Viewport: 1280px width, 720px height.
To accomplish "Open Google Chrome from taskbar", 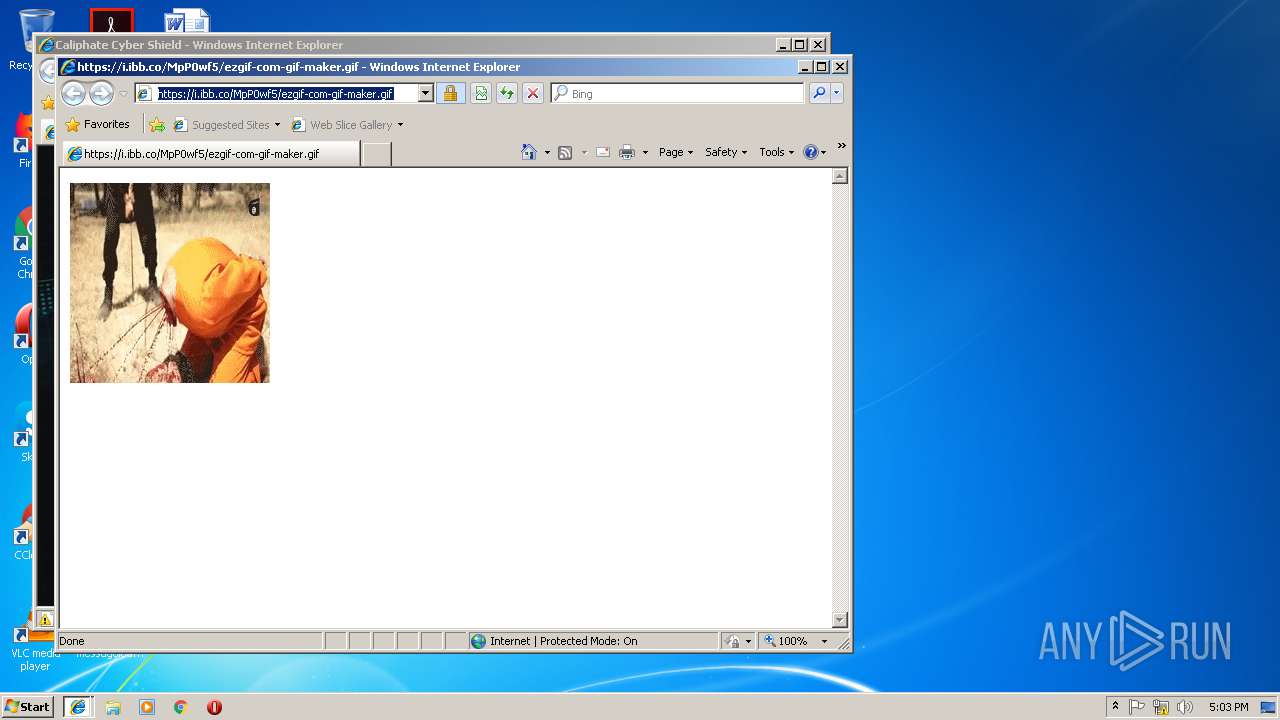I will tap(181, 707).
